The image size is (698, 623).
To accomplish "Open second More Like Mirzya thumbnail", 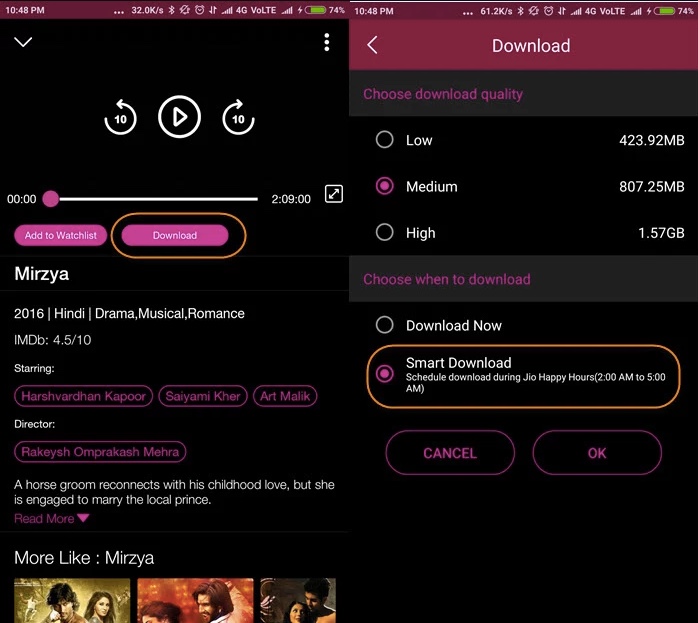I will (x=195, y=600).
